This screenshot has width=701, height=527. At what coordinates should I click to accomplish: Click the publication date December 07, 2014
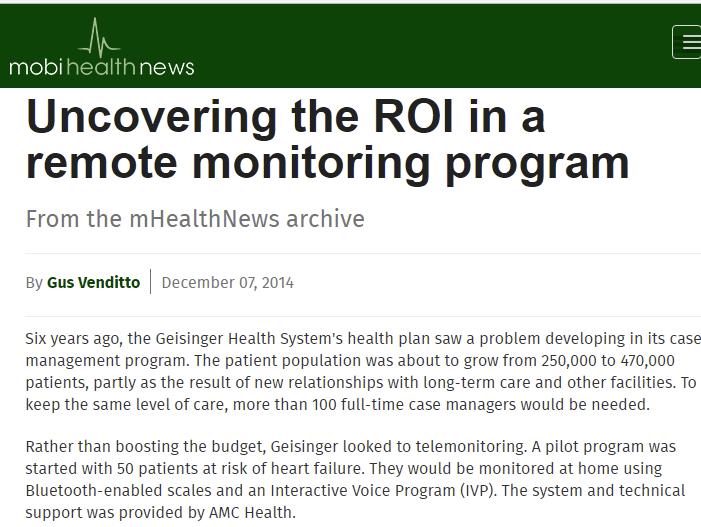(227, 282)
